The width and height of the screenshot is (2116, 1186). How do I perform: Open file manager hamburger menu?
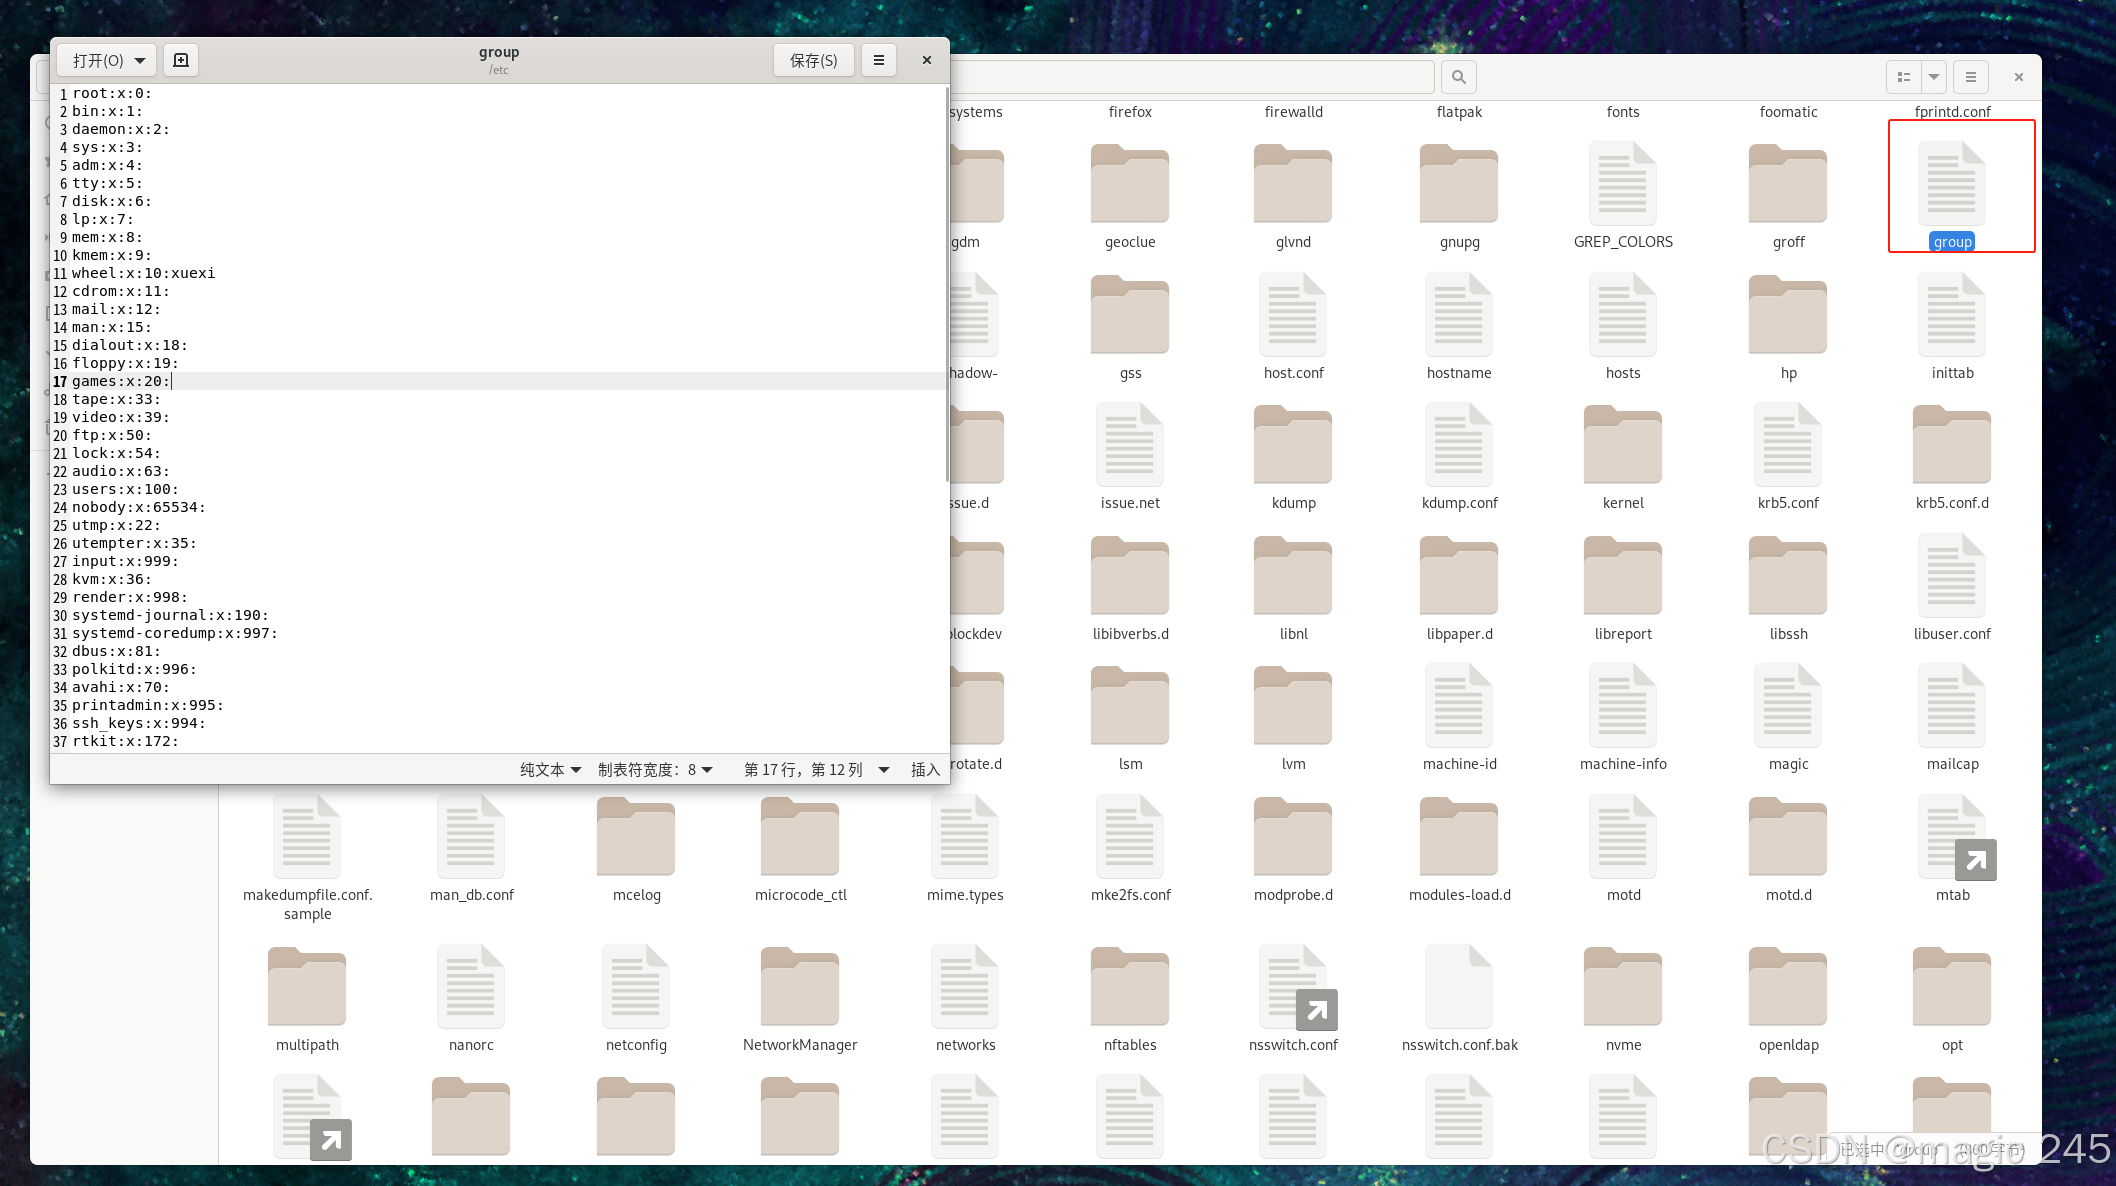tap(1970, 77)
